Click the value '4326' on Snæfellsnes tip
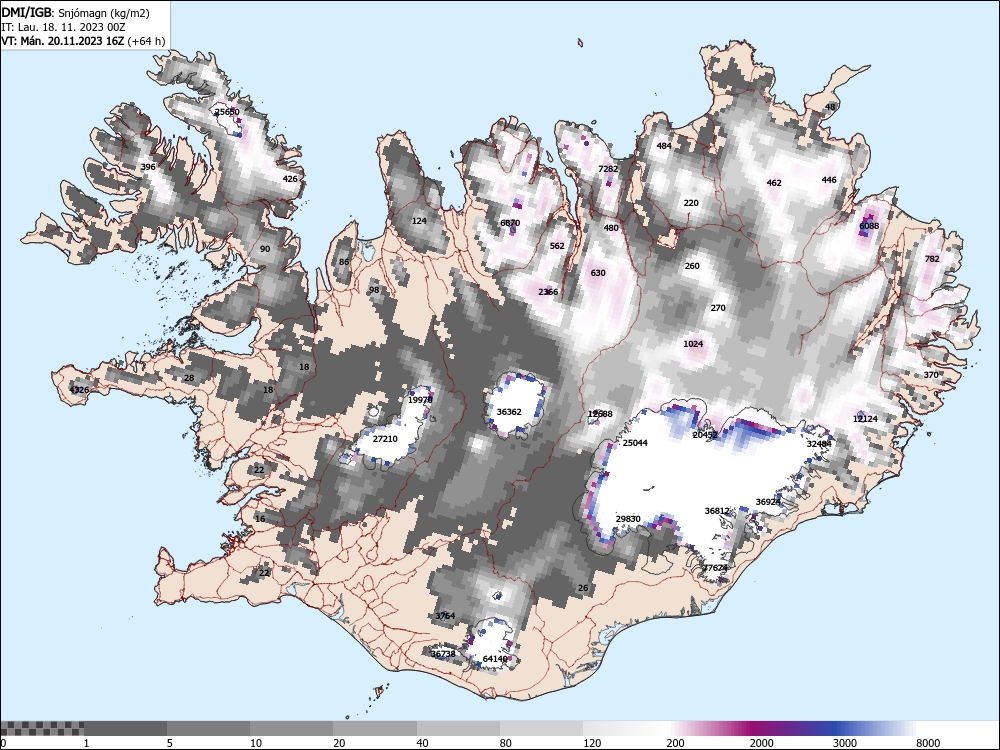Screen dimensions: 1000x750 click(x=80, y=390)
